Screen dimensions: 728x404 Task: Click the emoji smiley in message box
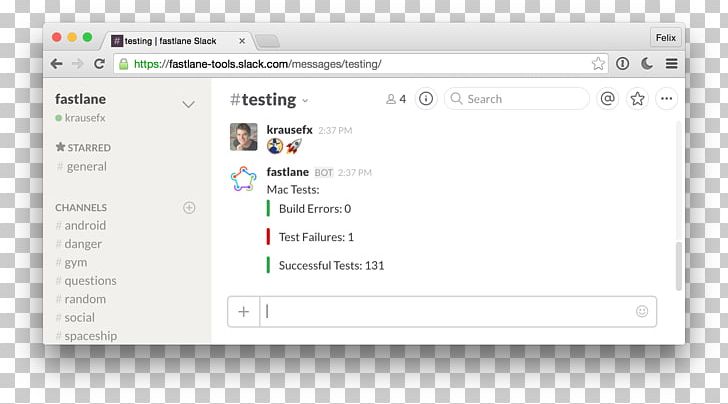tap(642, 311)
